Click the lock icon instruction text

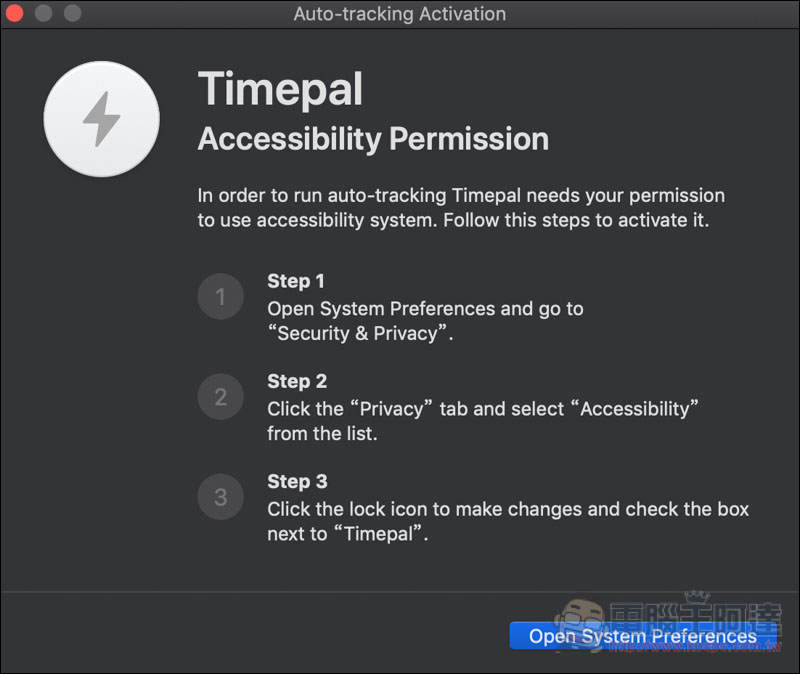(508, 509)
